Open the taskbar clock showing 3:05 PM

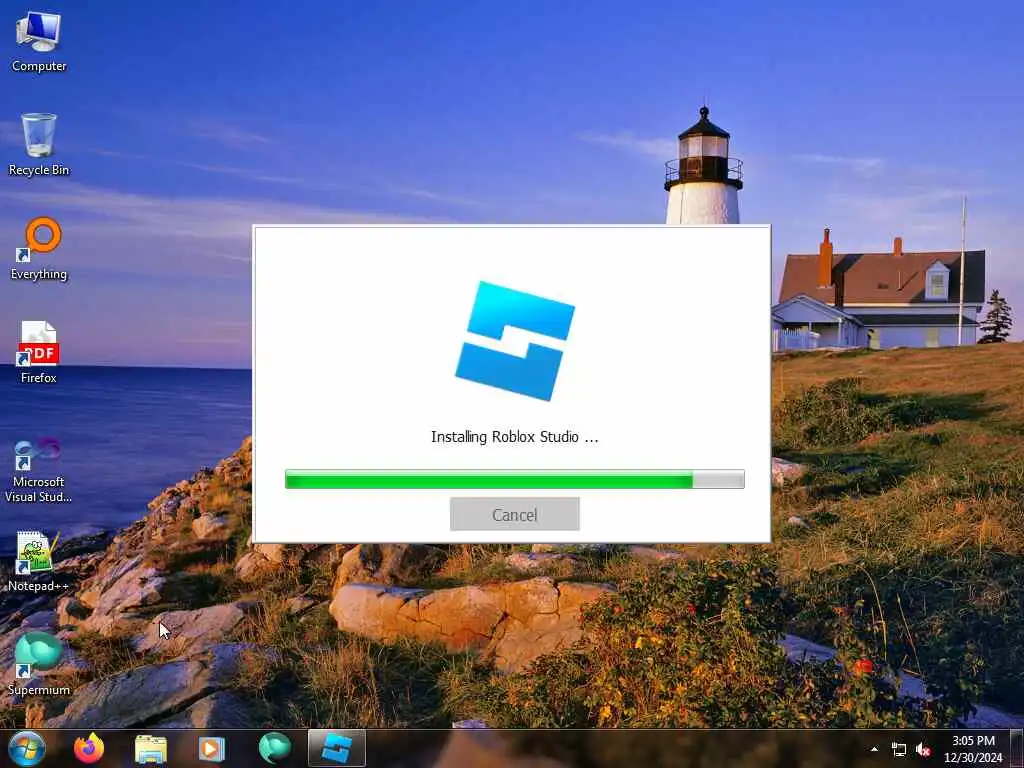pos(973,749)
